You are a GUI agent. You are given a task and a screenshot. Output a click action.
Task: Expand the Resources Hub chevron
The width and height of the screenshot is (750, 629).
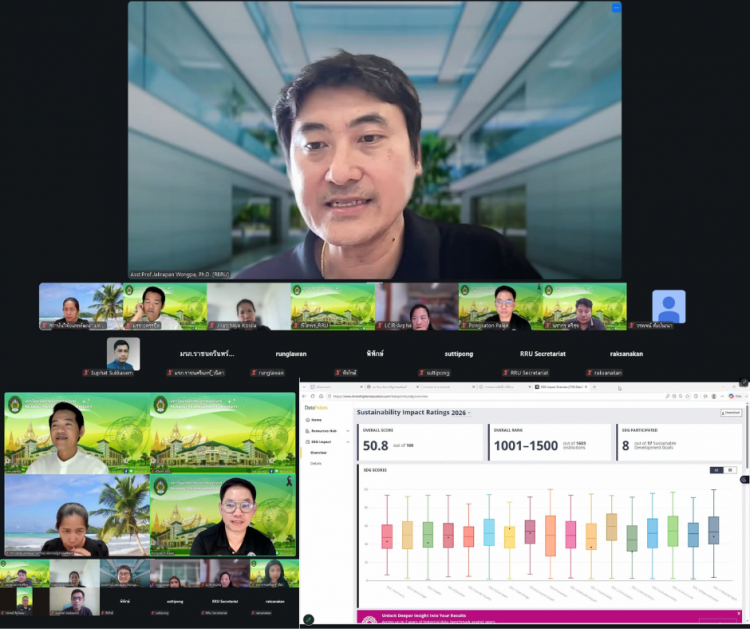[348, 431]
